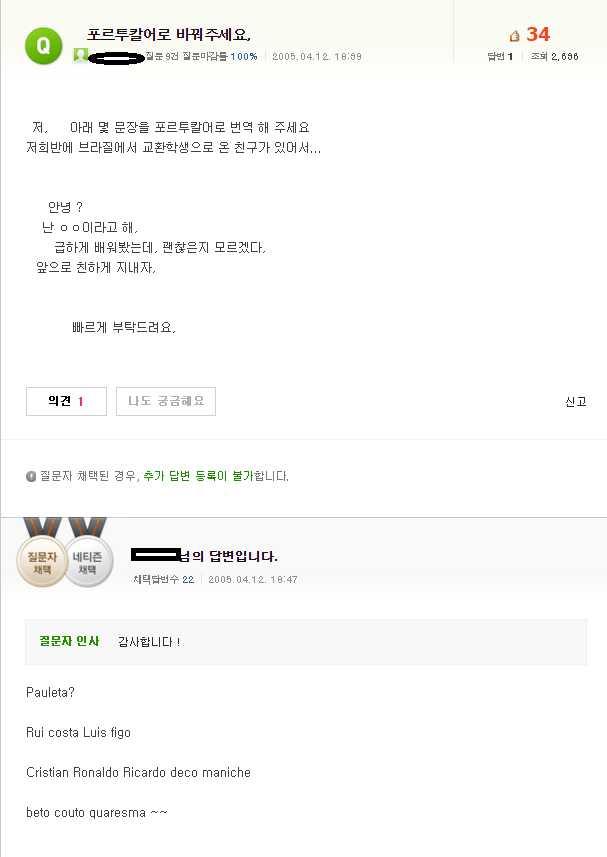This screenshot has width=607, height=857.
Task: Click the 추가 답변 등록이 불가 notice text
Action: pos(198,476)
